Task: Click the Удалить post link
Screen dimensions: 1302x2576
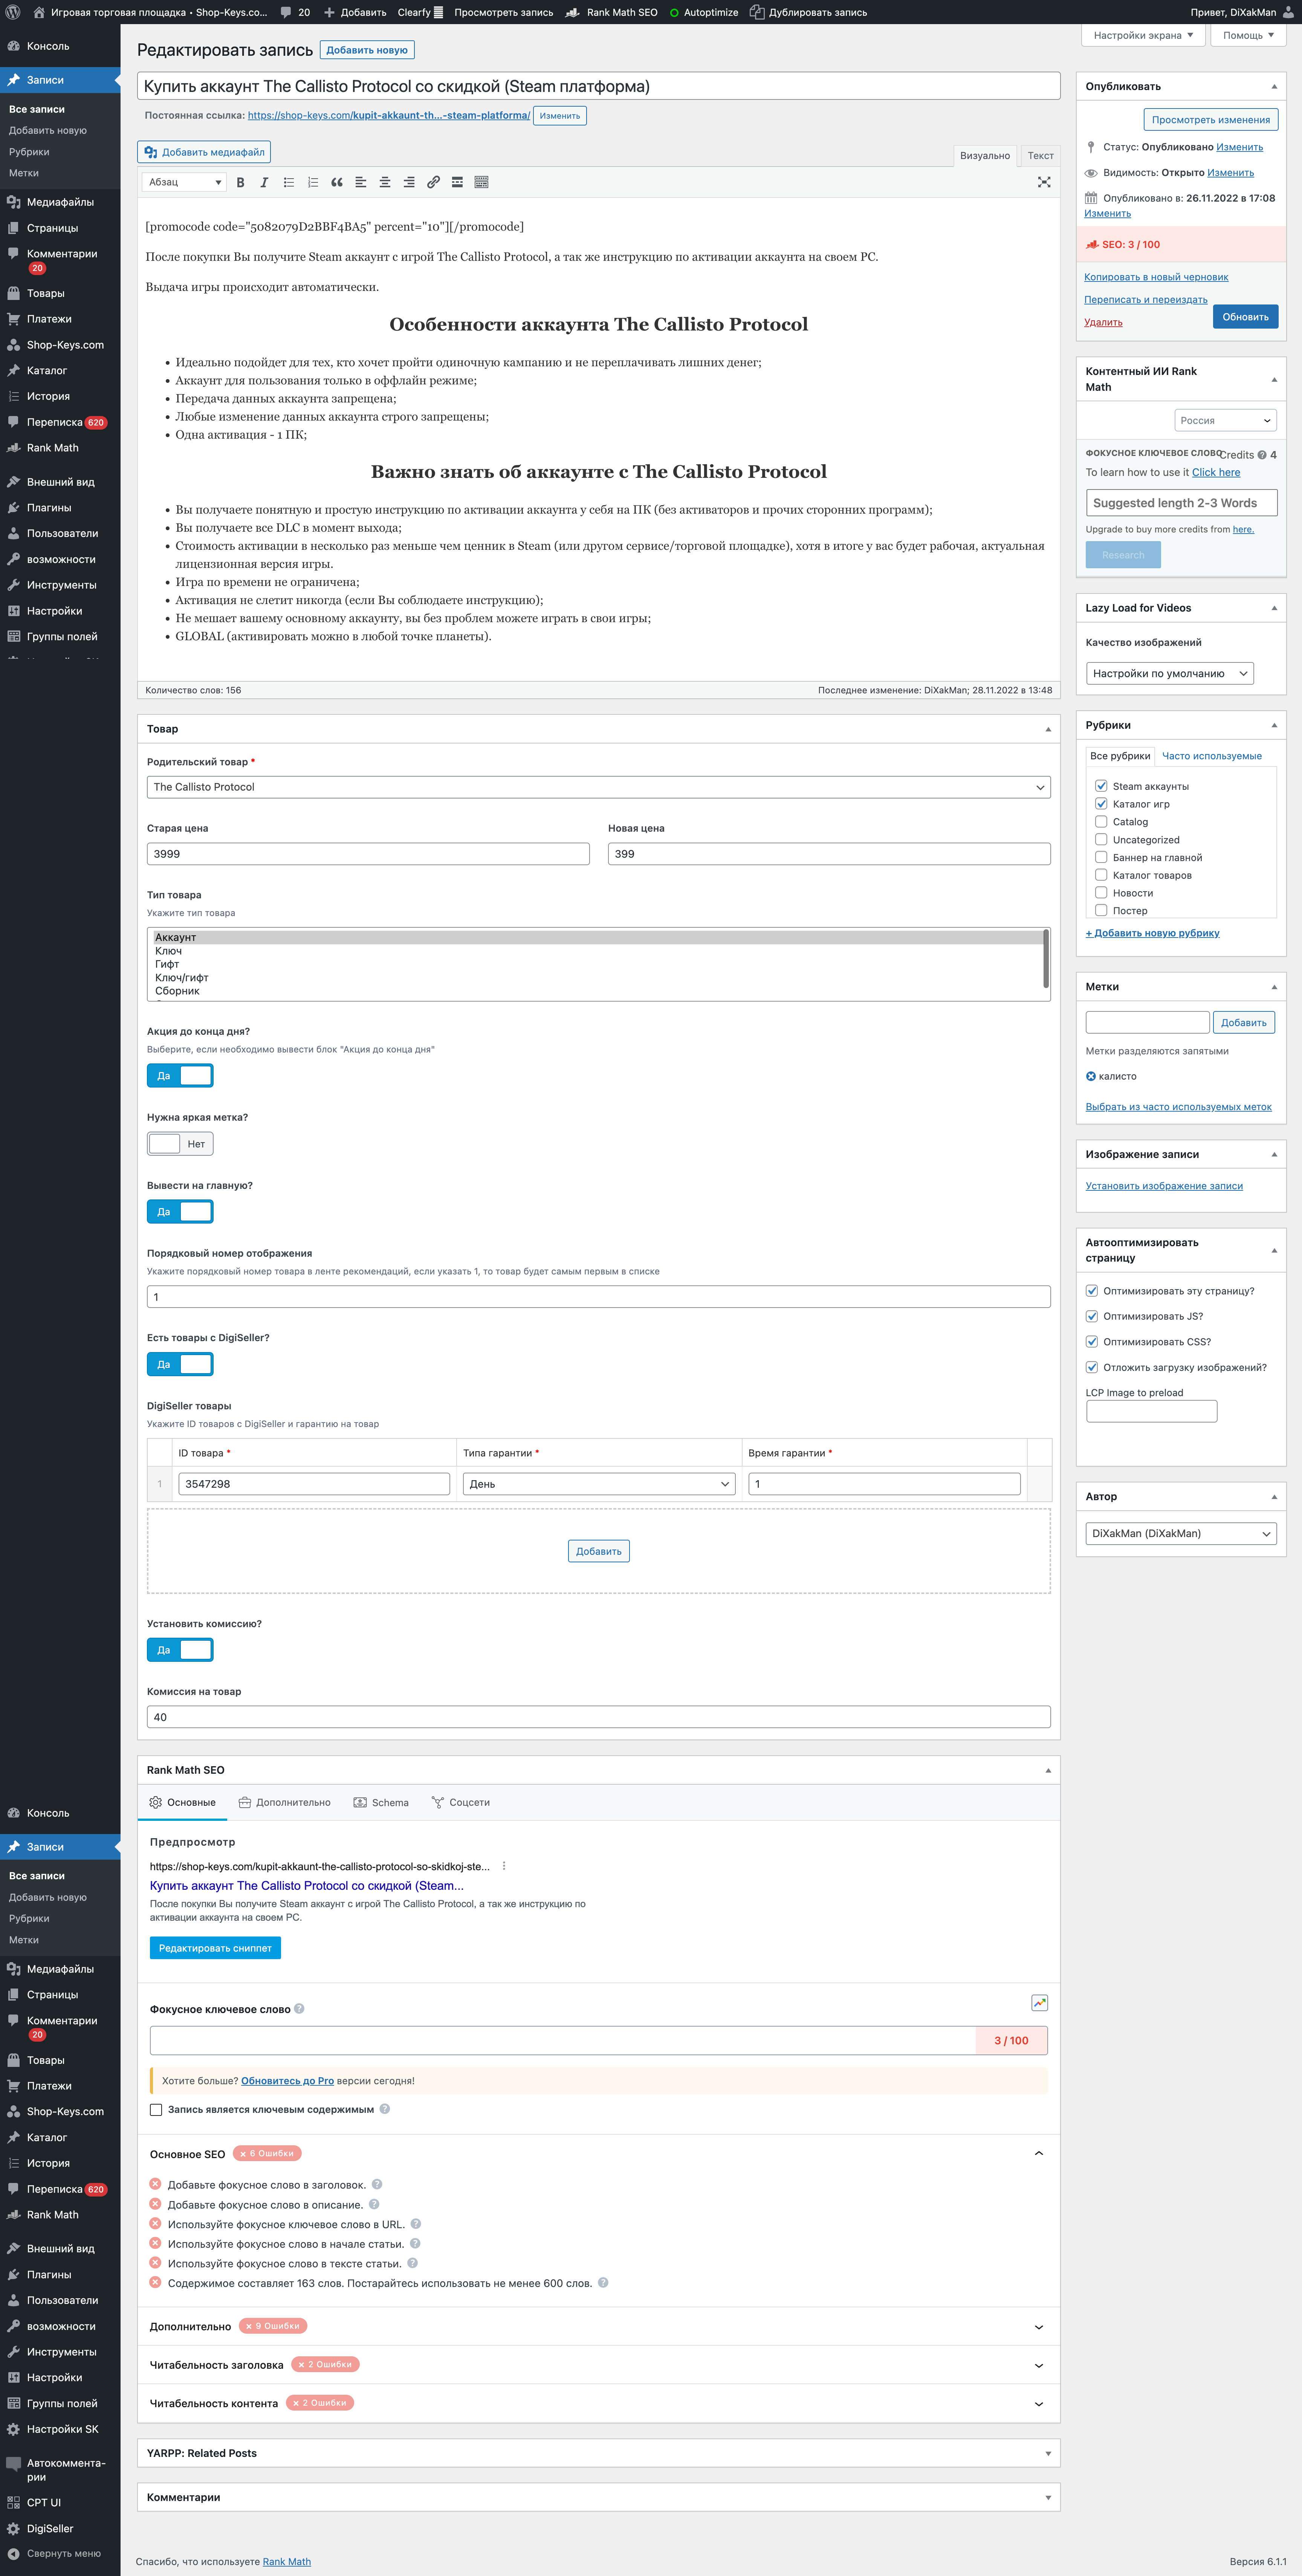Action: pyautogui.click(x=1103, y=322)
